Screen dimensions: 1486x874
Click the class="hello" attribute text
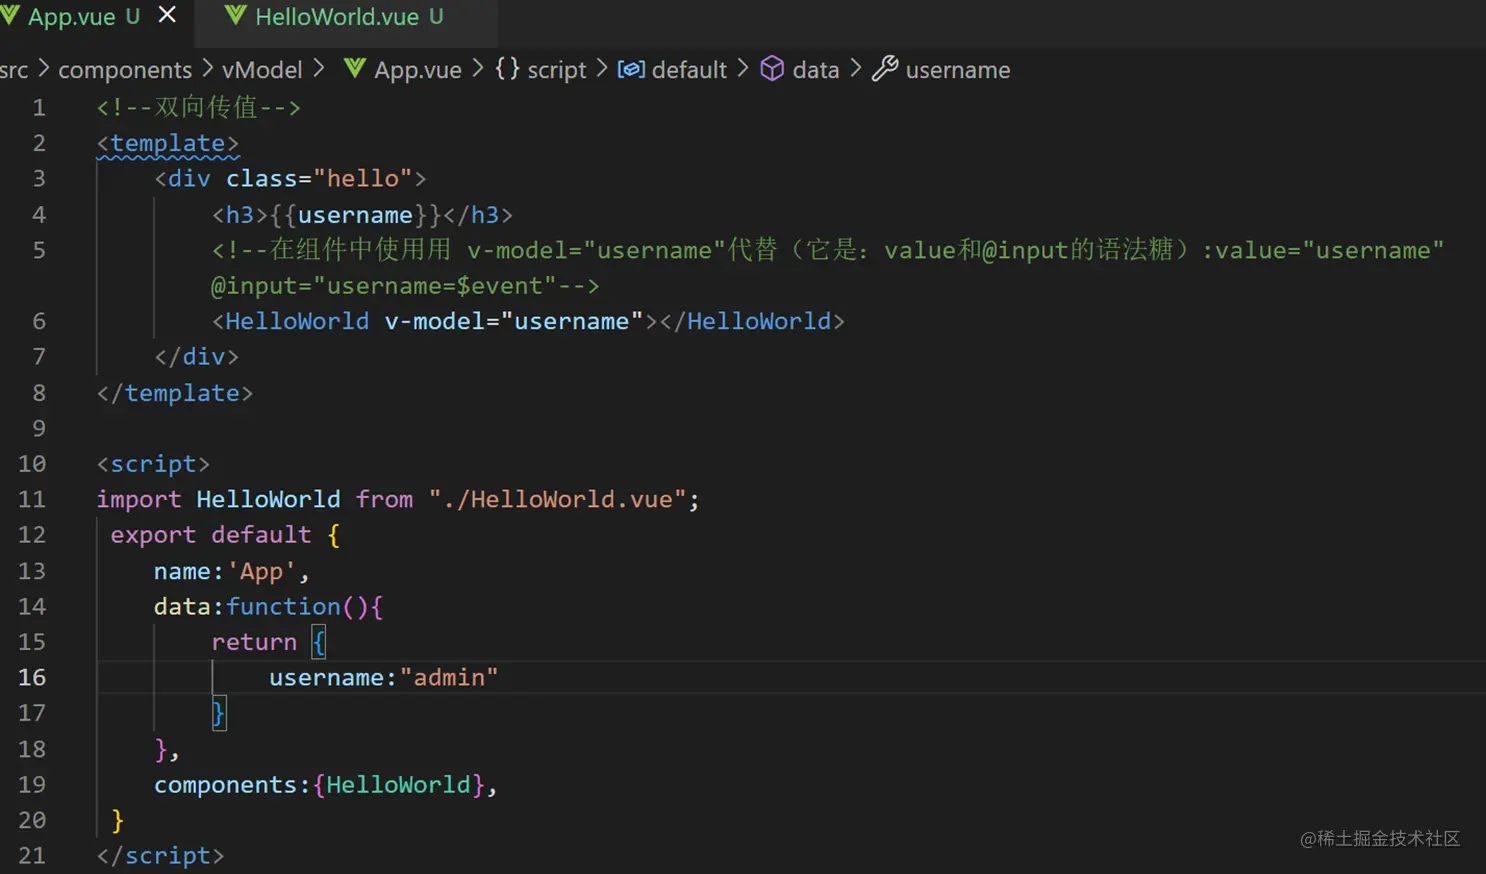tap(320, 179)
